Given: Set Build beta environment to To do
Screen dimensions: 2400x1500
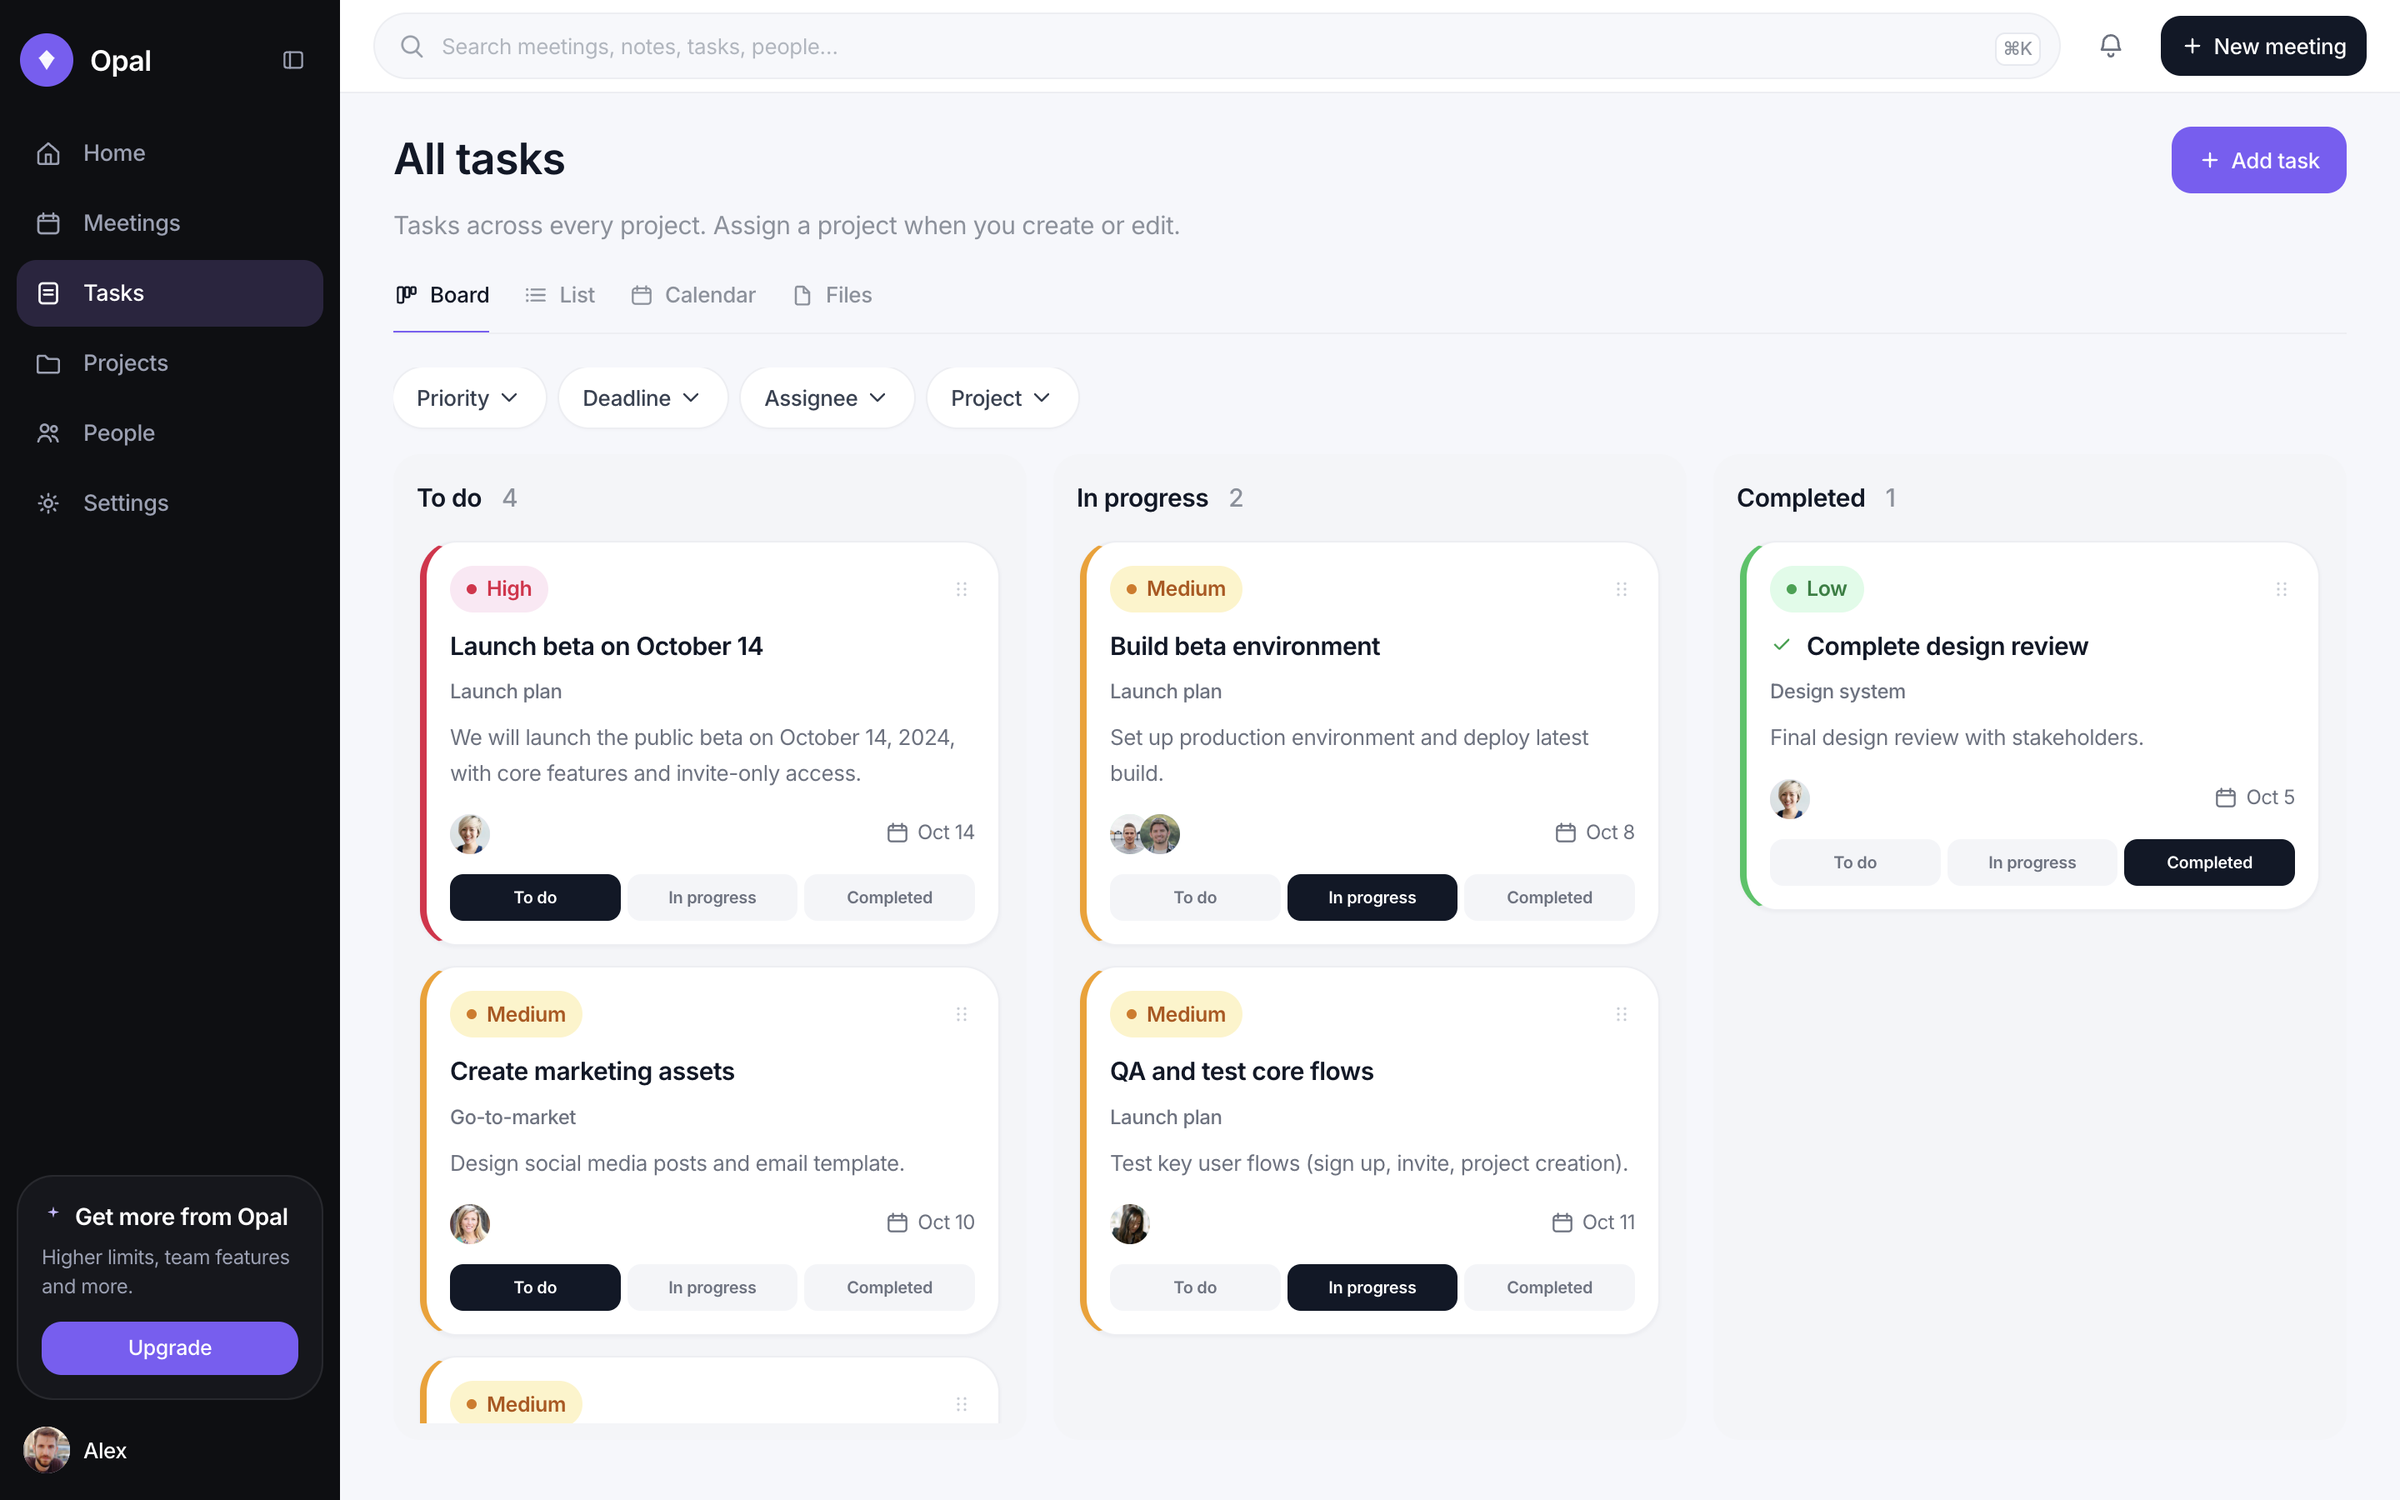Looking at the screenshot, I should tap(1195, 897).
